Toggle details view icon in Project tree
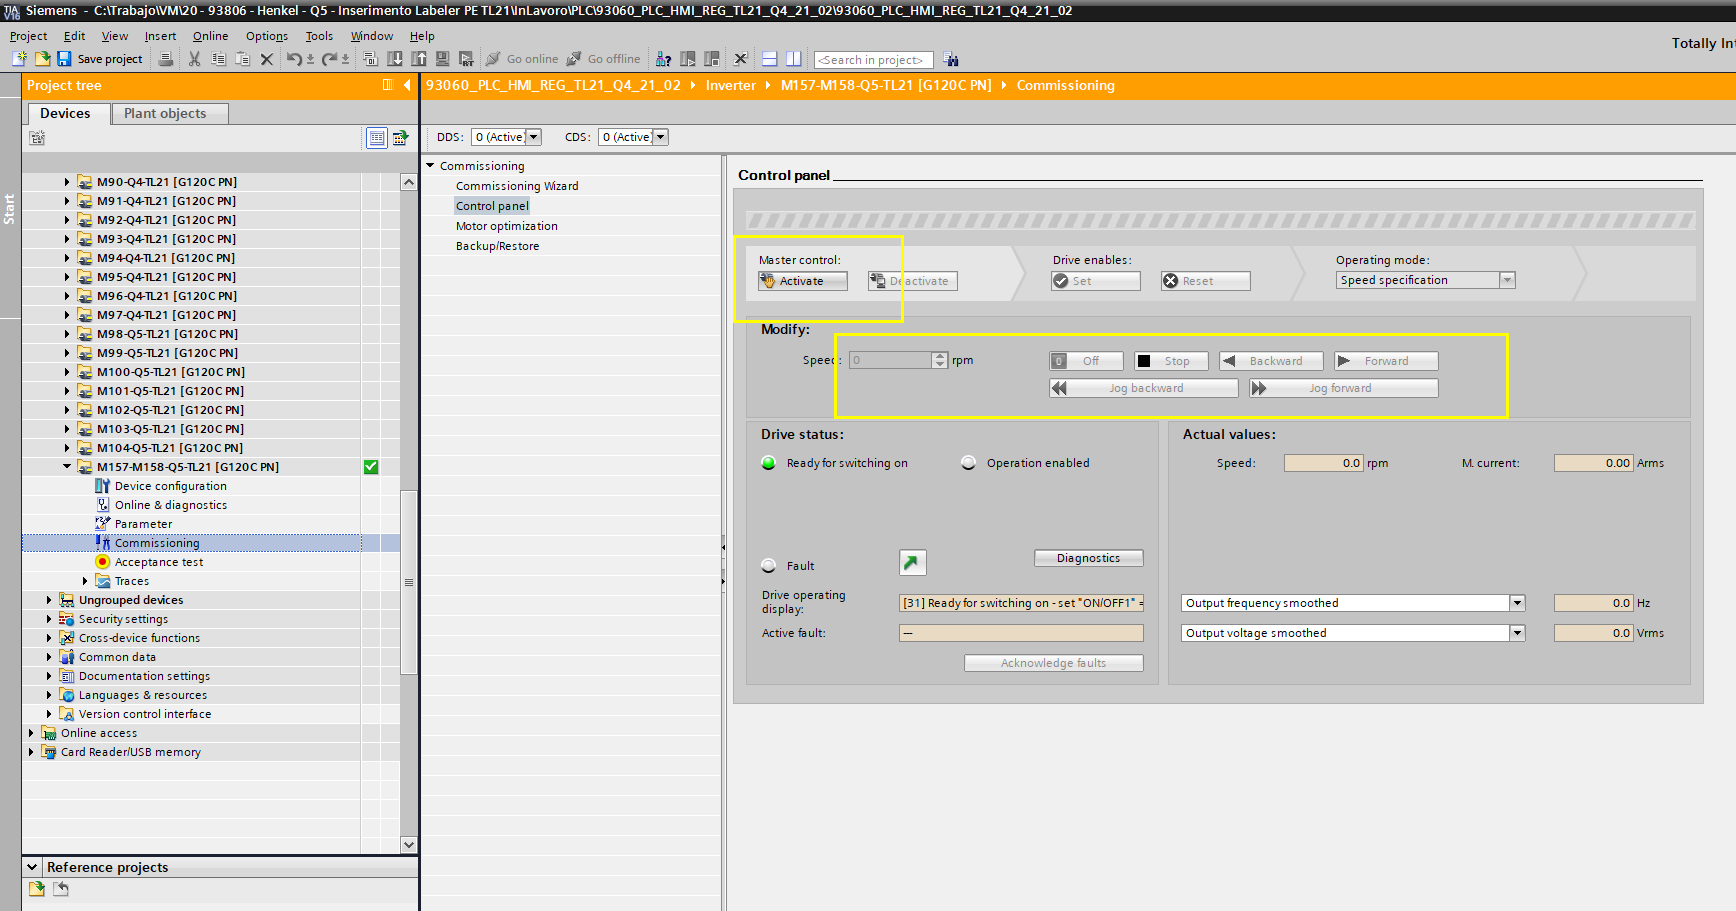Viewport: 1736px width, 911px height. tap(377, 138)
